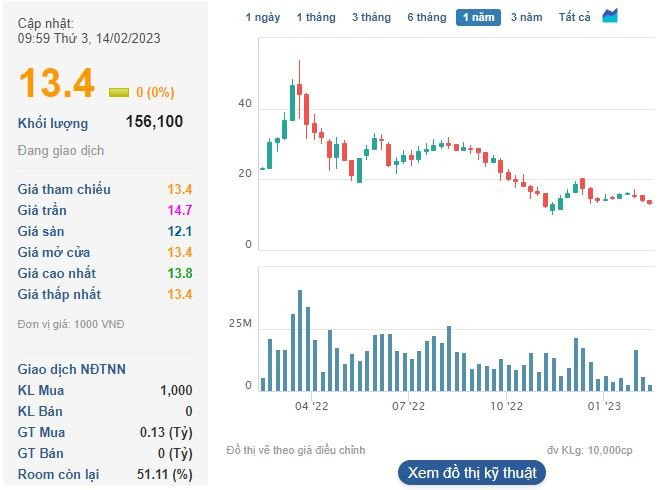Select the 1 tháng chart range
Image resolution: width=661 pixels, height=490 pixels.
315,17
